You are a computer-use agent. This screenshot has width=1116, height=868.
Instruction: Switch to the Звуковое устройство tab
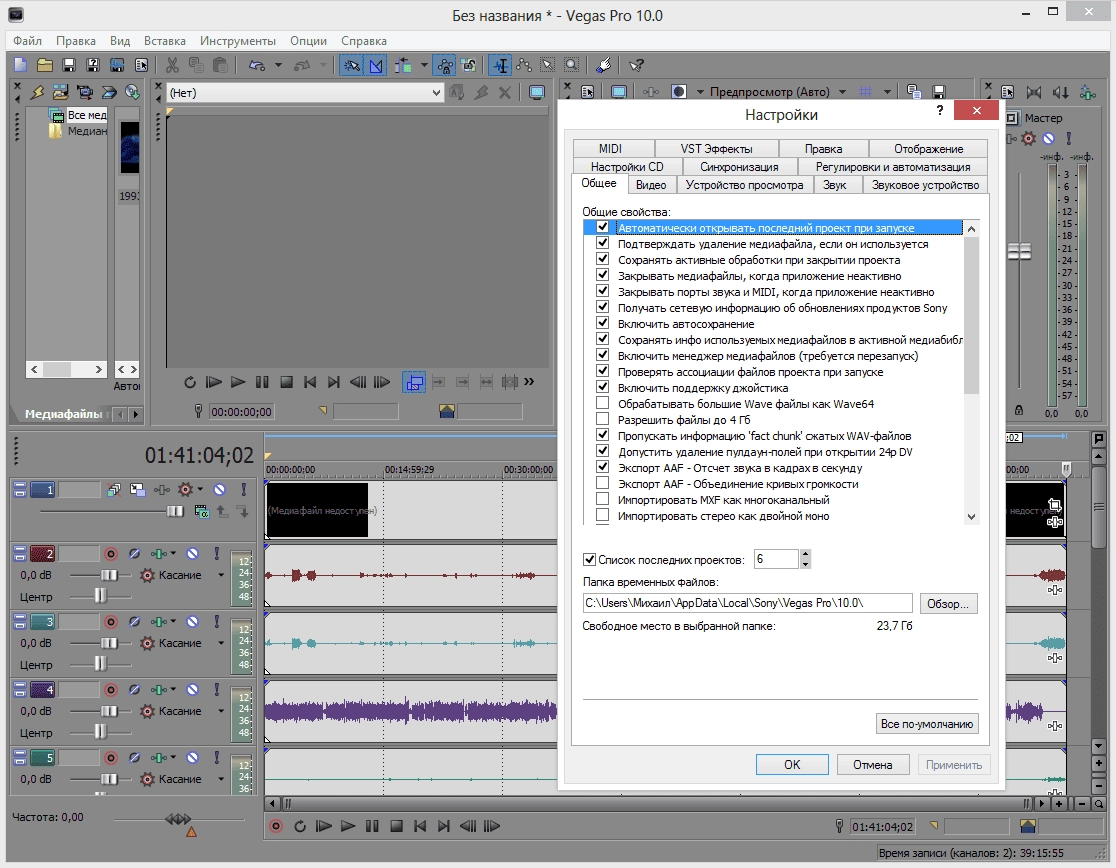[925, 185]
